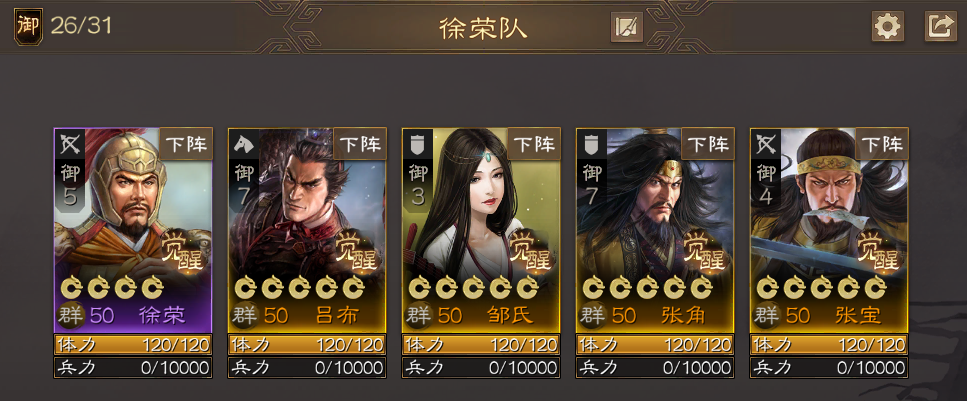Click the shield troop icon on 张角 card
Screen dimensions: 967x401
click(x=590, y=144)
